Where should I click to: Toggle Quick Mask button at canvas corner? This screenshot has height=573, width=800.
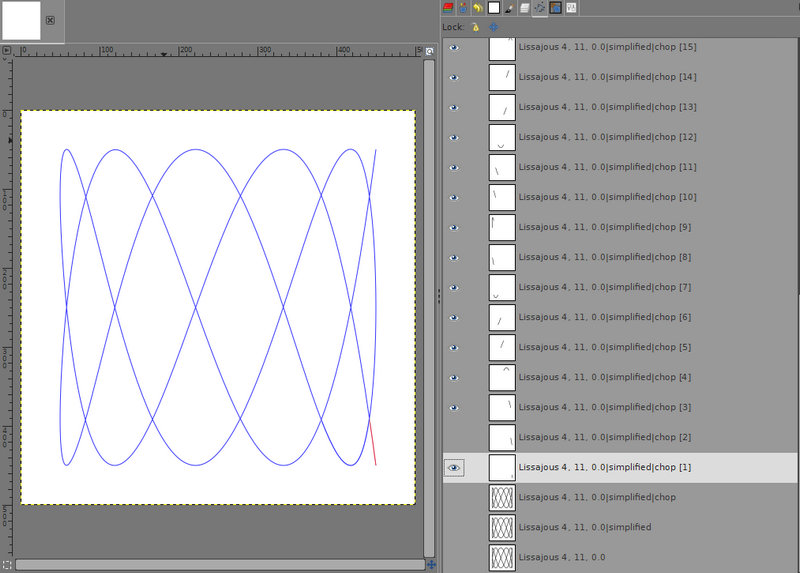(8, 565)
